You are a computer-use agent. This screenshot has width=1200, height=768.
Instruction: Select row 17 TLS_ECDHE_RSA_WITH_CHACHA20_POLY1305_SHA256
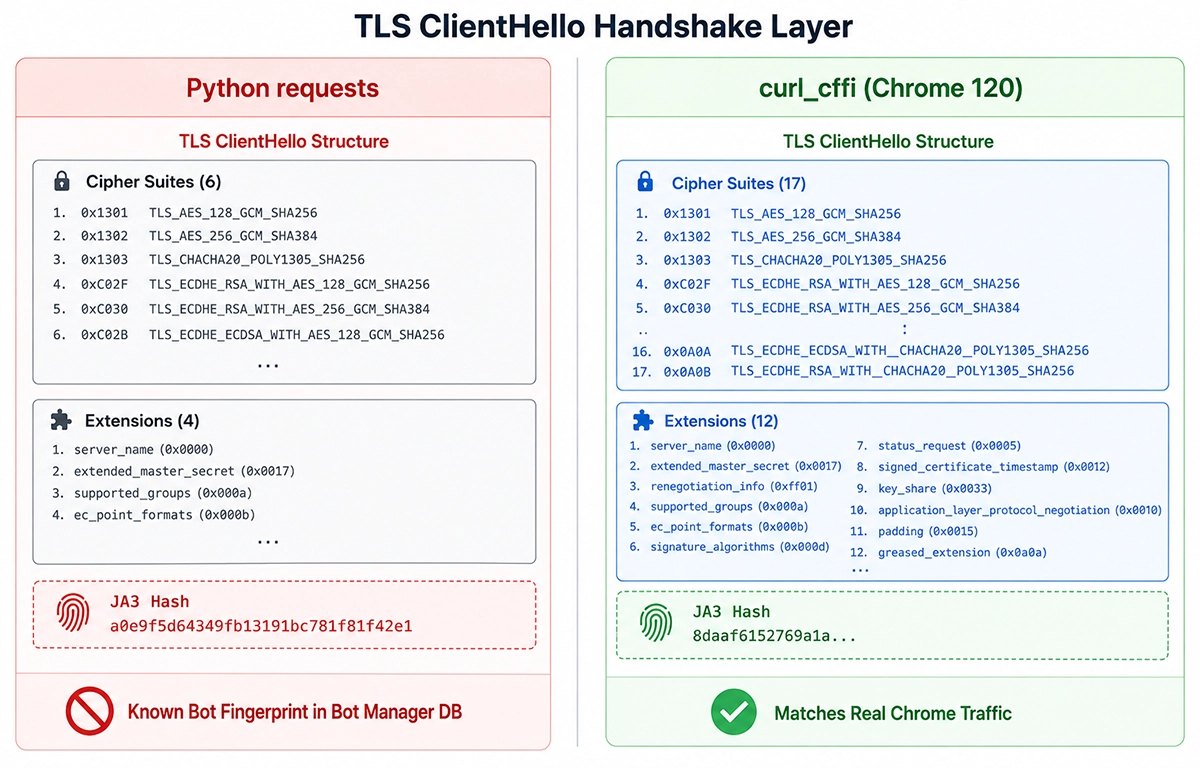tap(855, 371)
